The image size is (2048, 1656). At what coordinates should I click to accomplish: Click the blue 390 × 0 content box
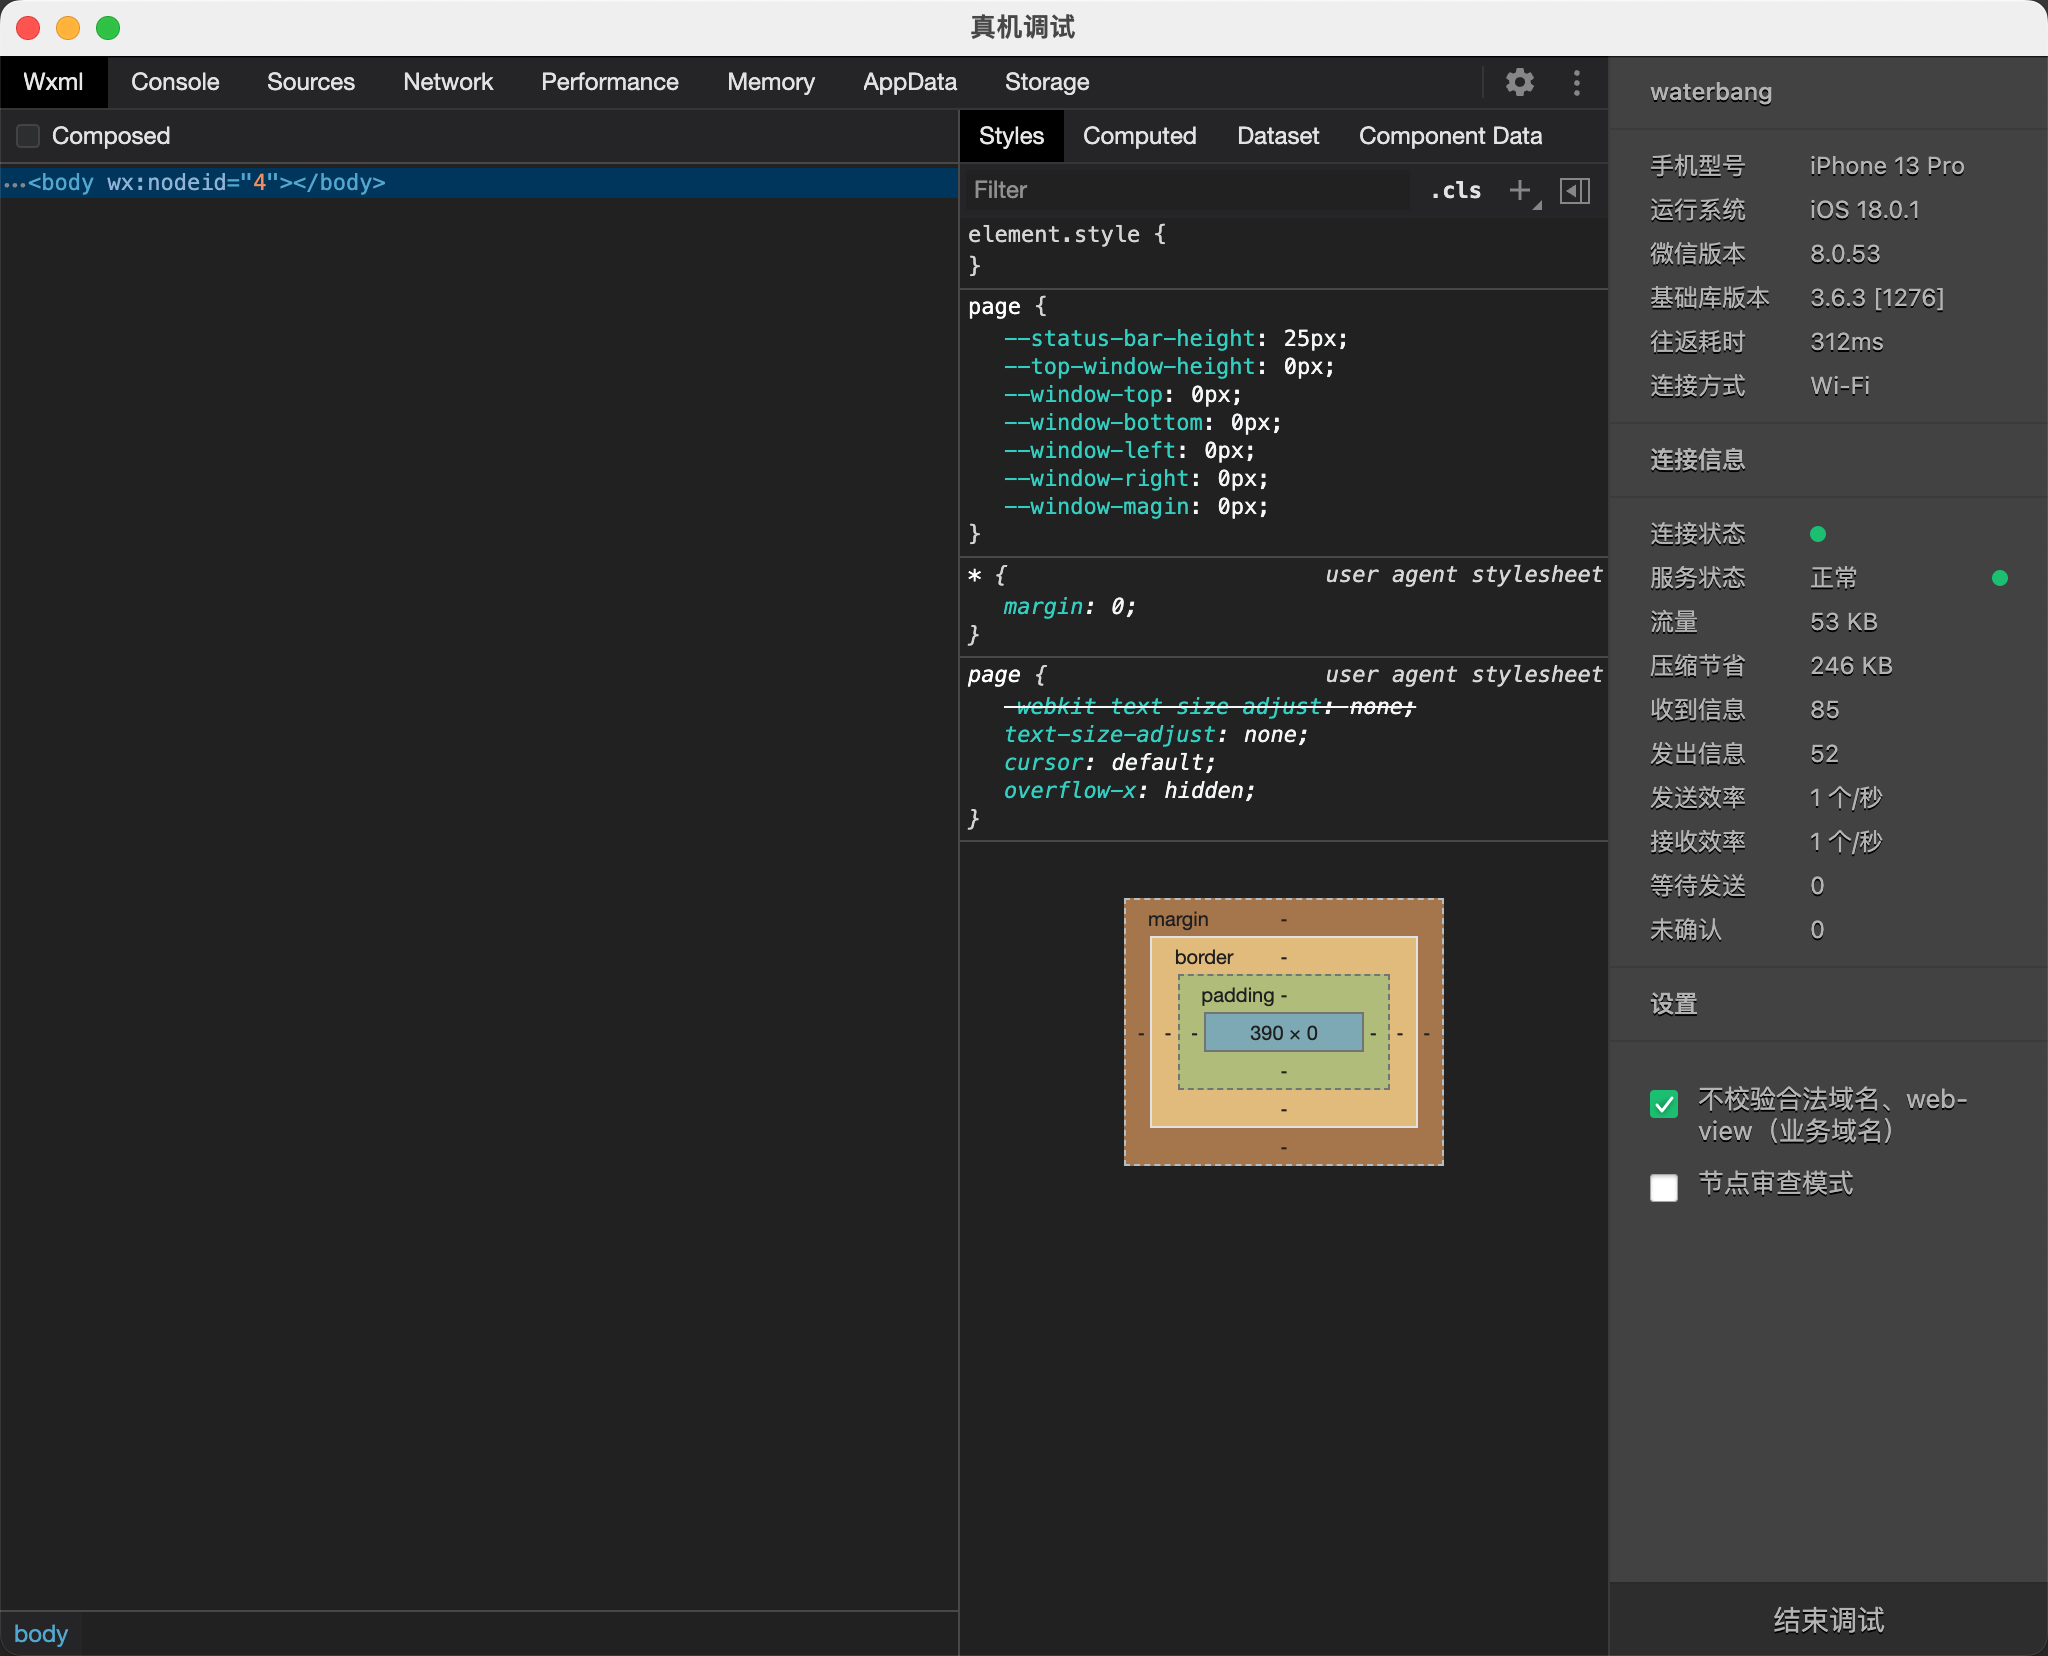[1283, 1033]
